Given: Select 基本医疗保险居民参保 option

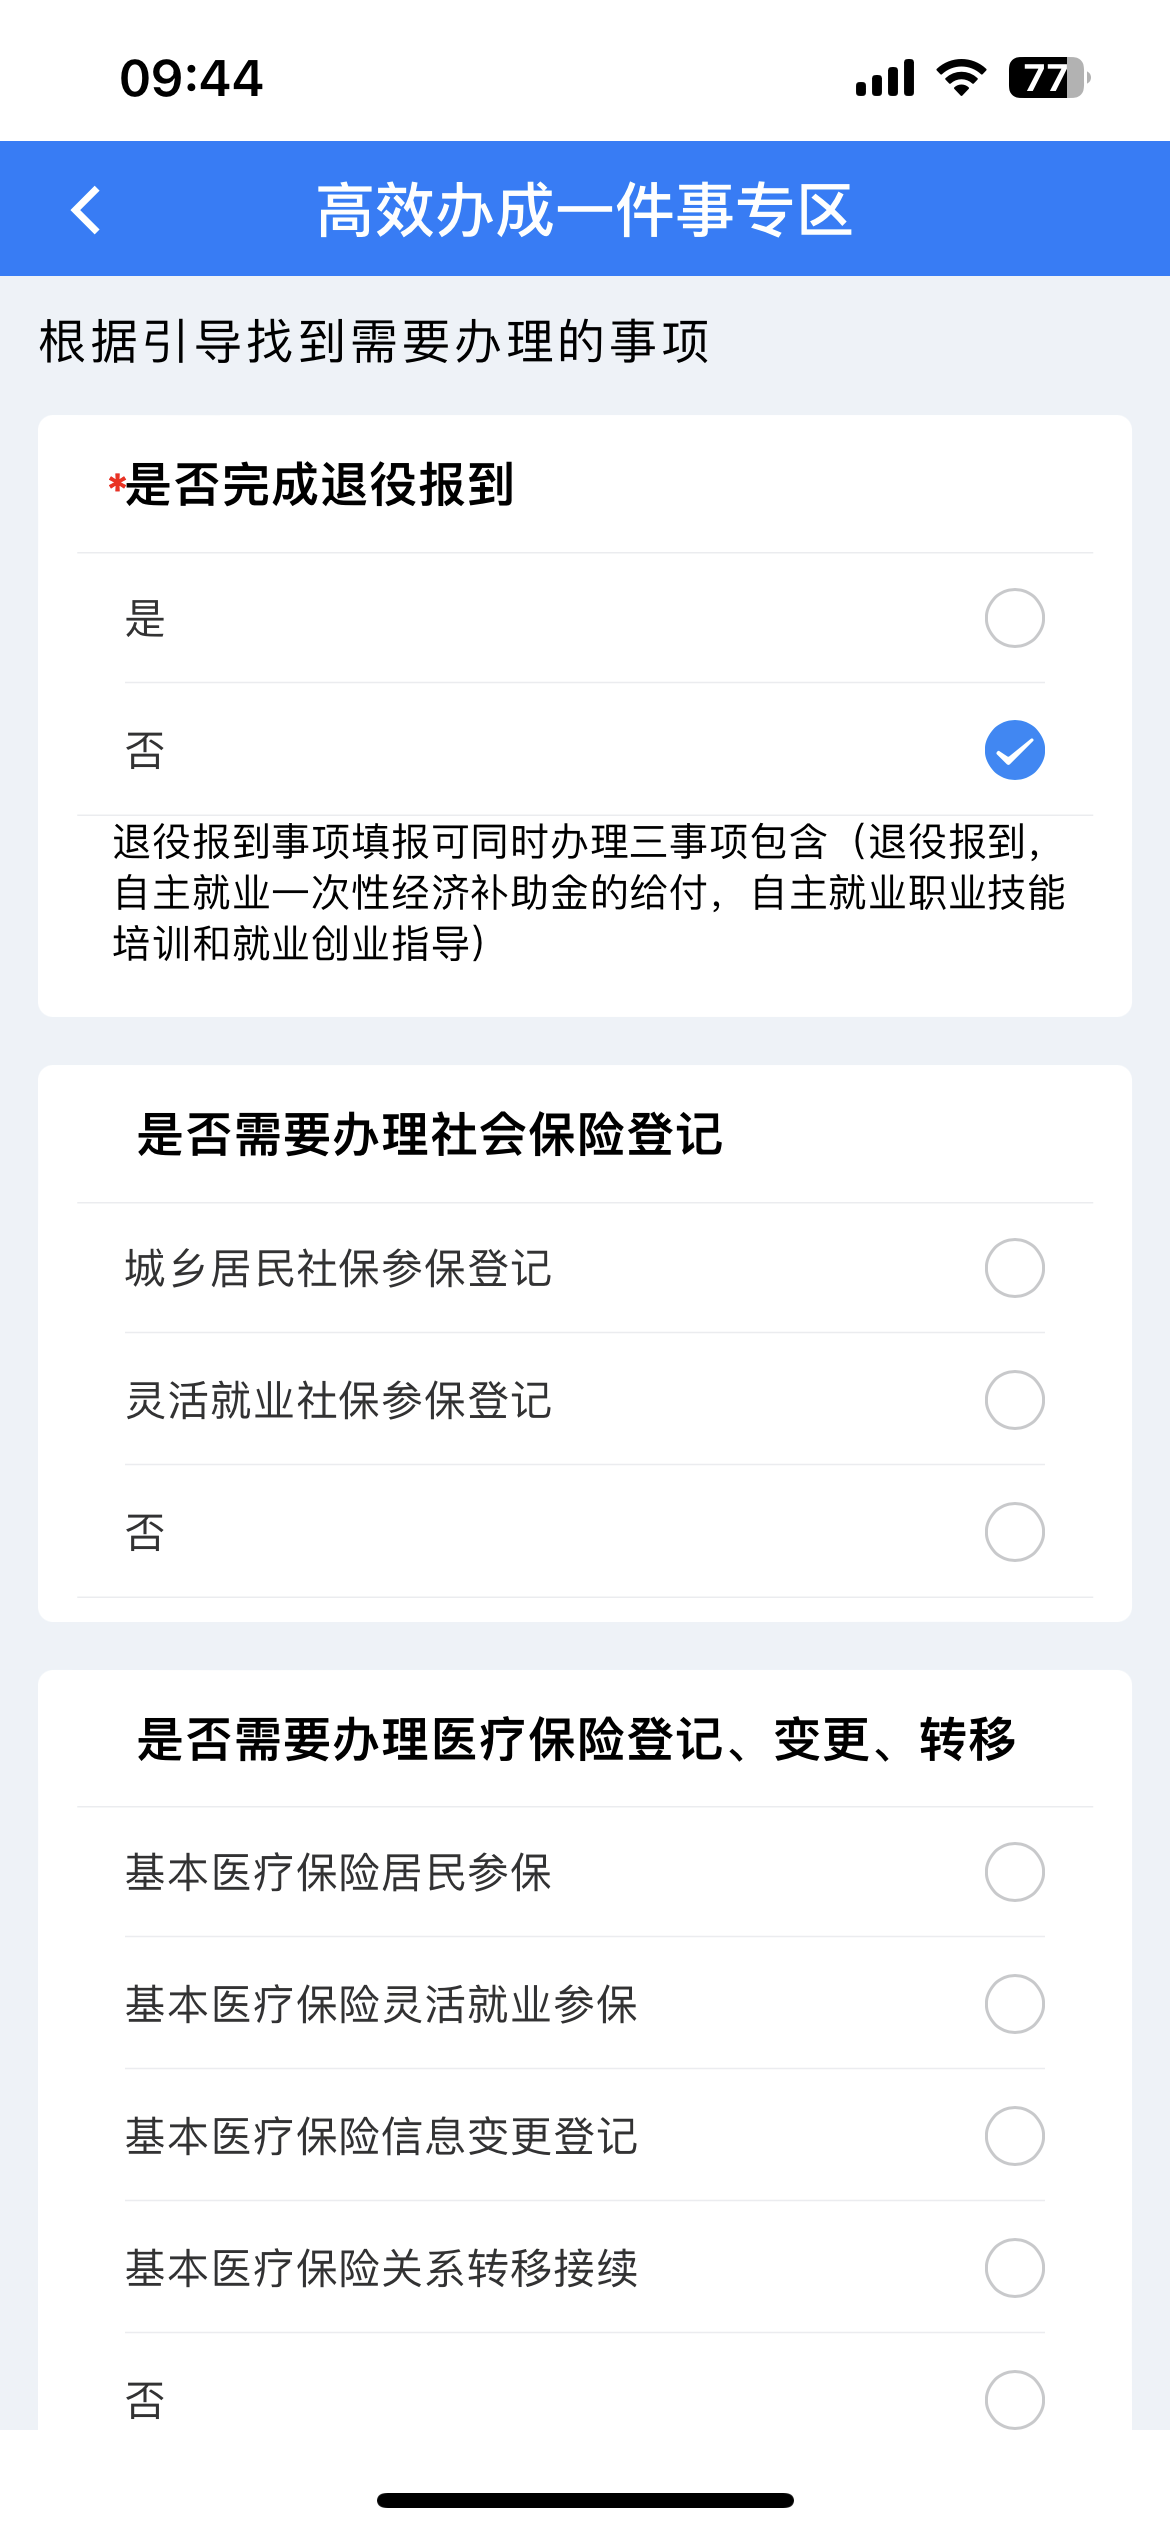Looking at the screenshot, I should click(x=1014, y=1872).
